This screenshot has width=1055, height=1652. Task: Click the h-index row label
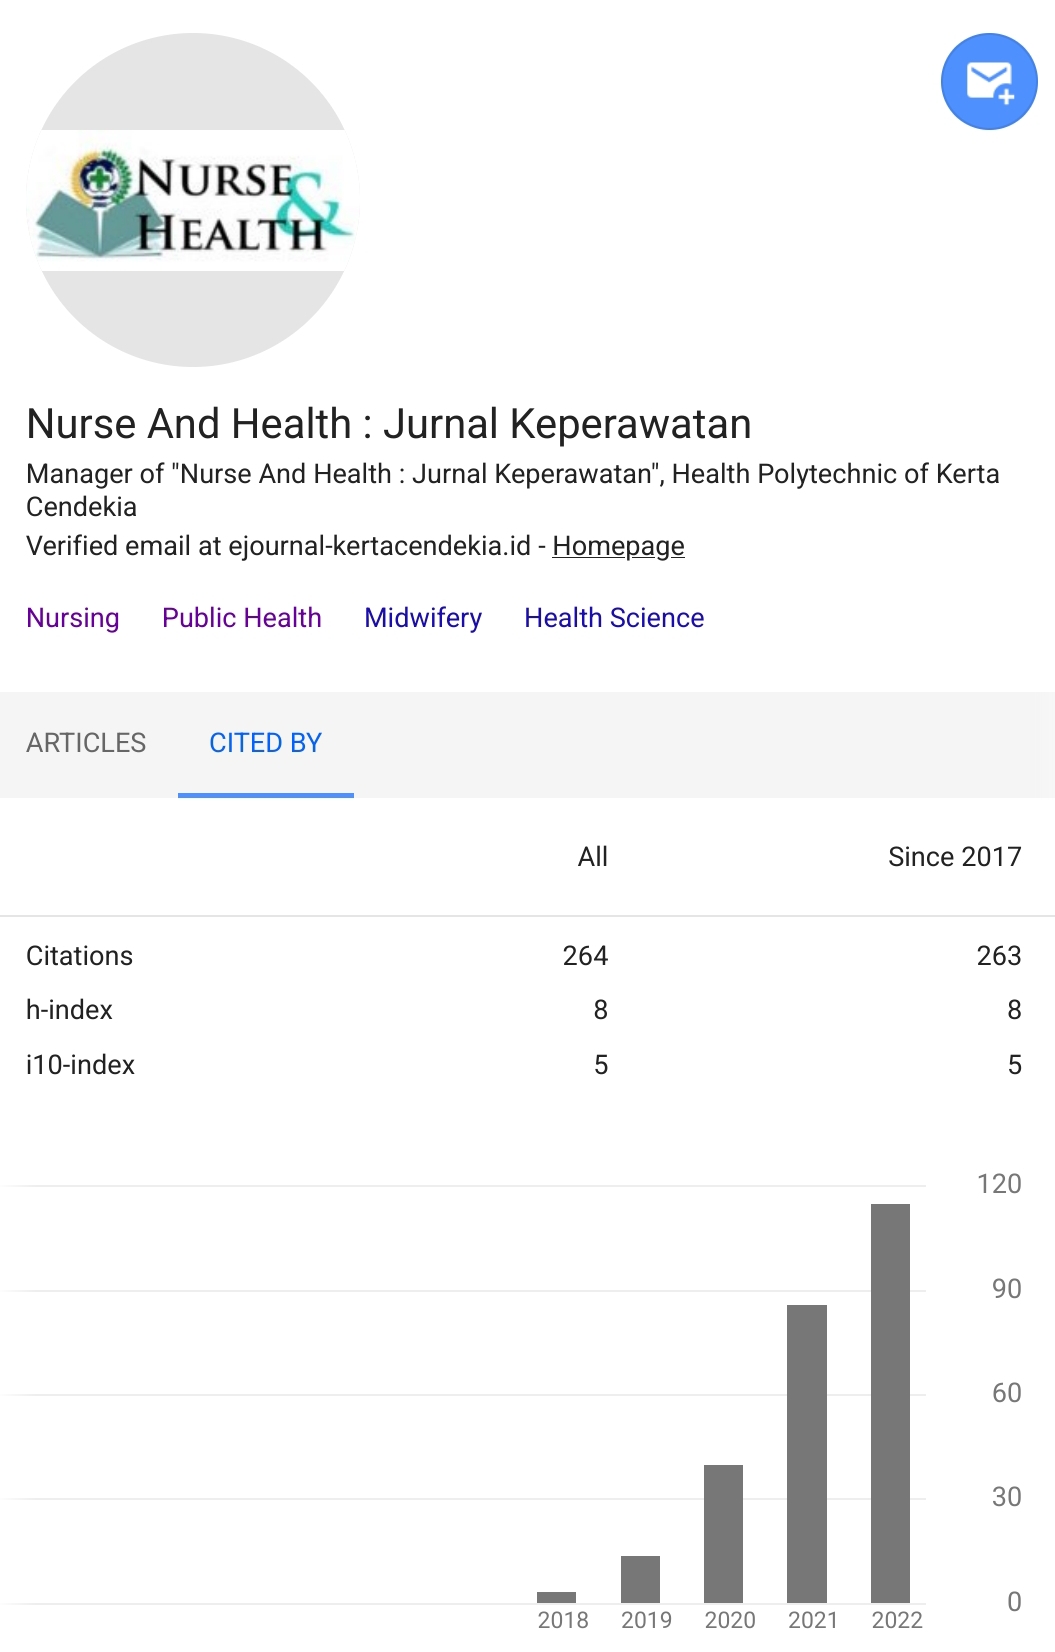(69, 1010)
